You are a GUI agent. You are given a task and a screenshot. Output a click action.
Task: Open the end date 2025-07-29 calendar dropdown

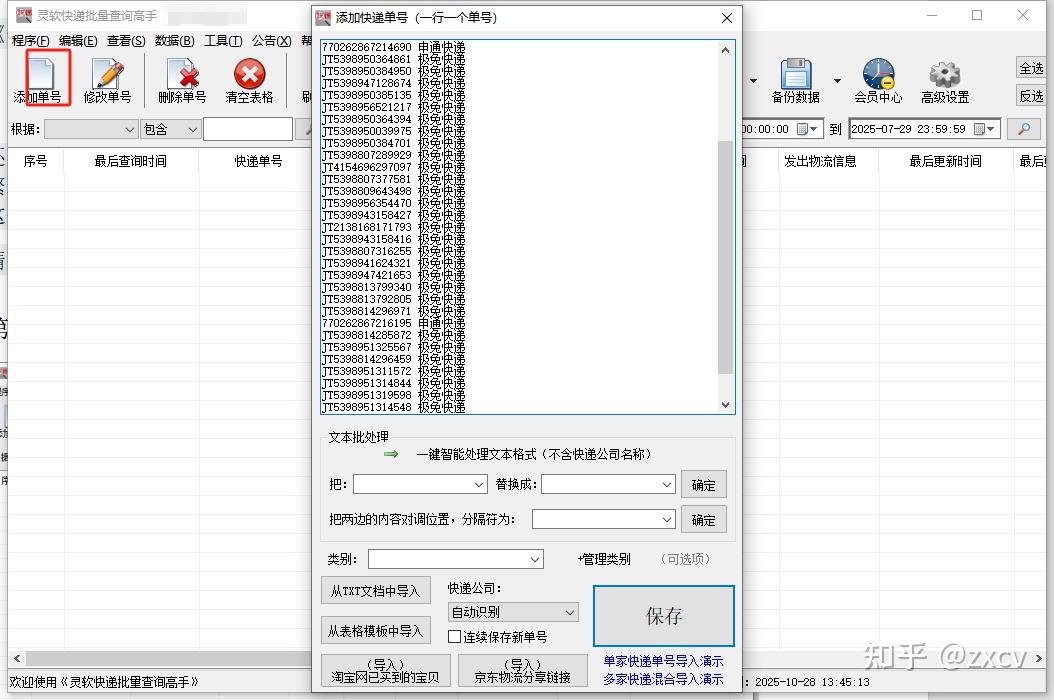point(985,129)
